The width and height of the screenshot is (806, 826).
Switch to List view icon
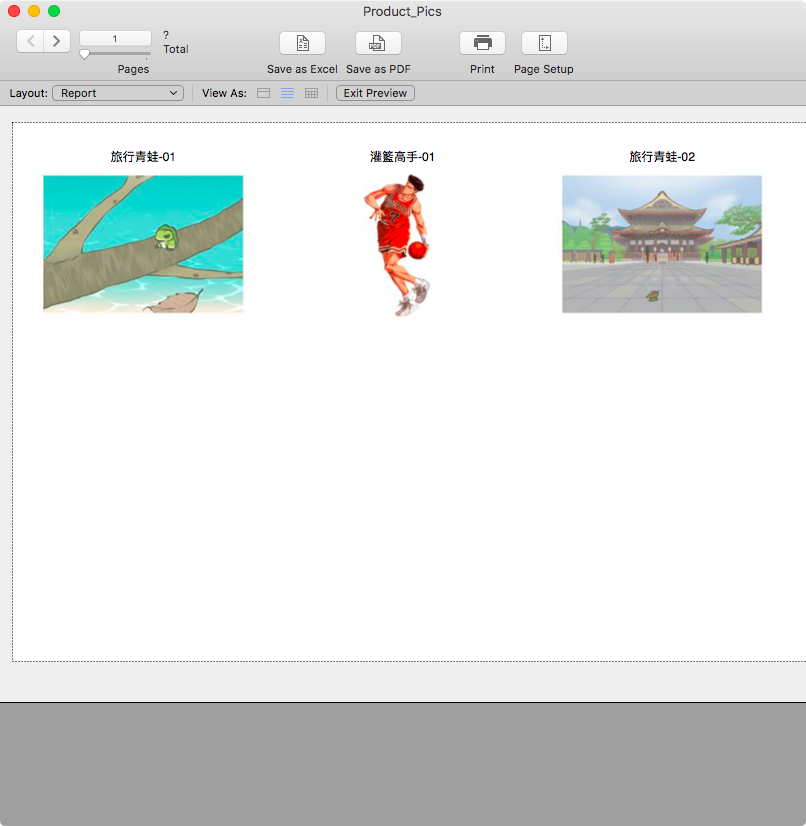[288, 93]
